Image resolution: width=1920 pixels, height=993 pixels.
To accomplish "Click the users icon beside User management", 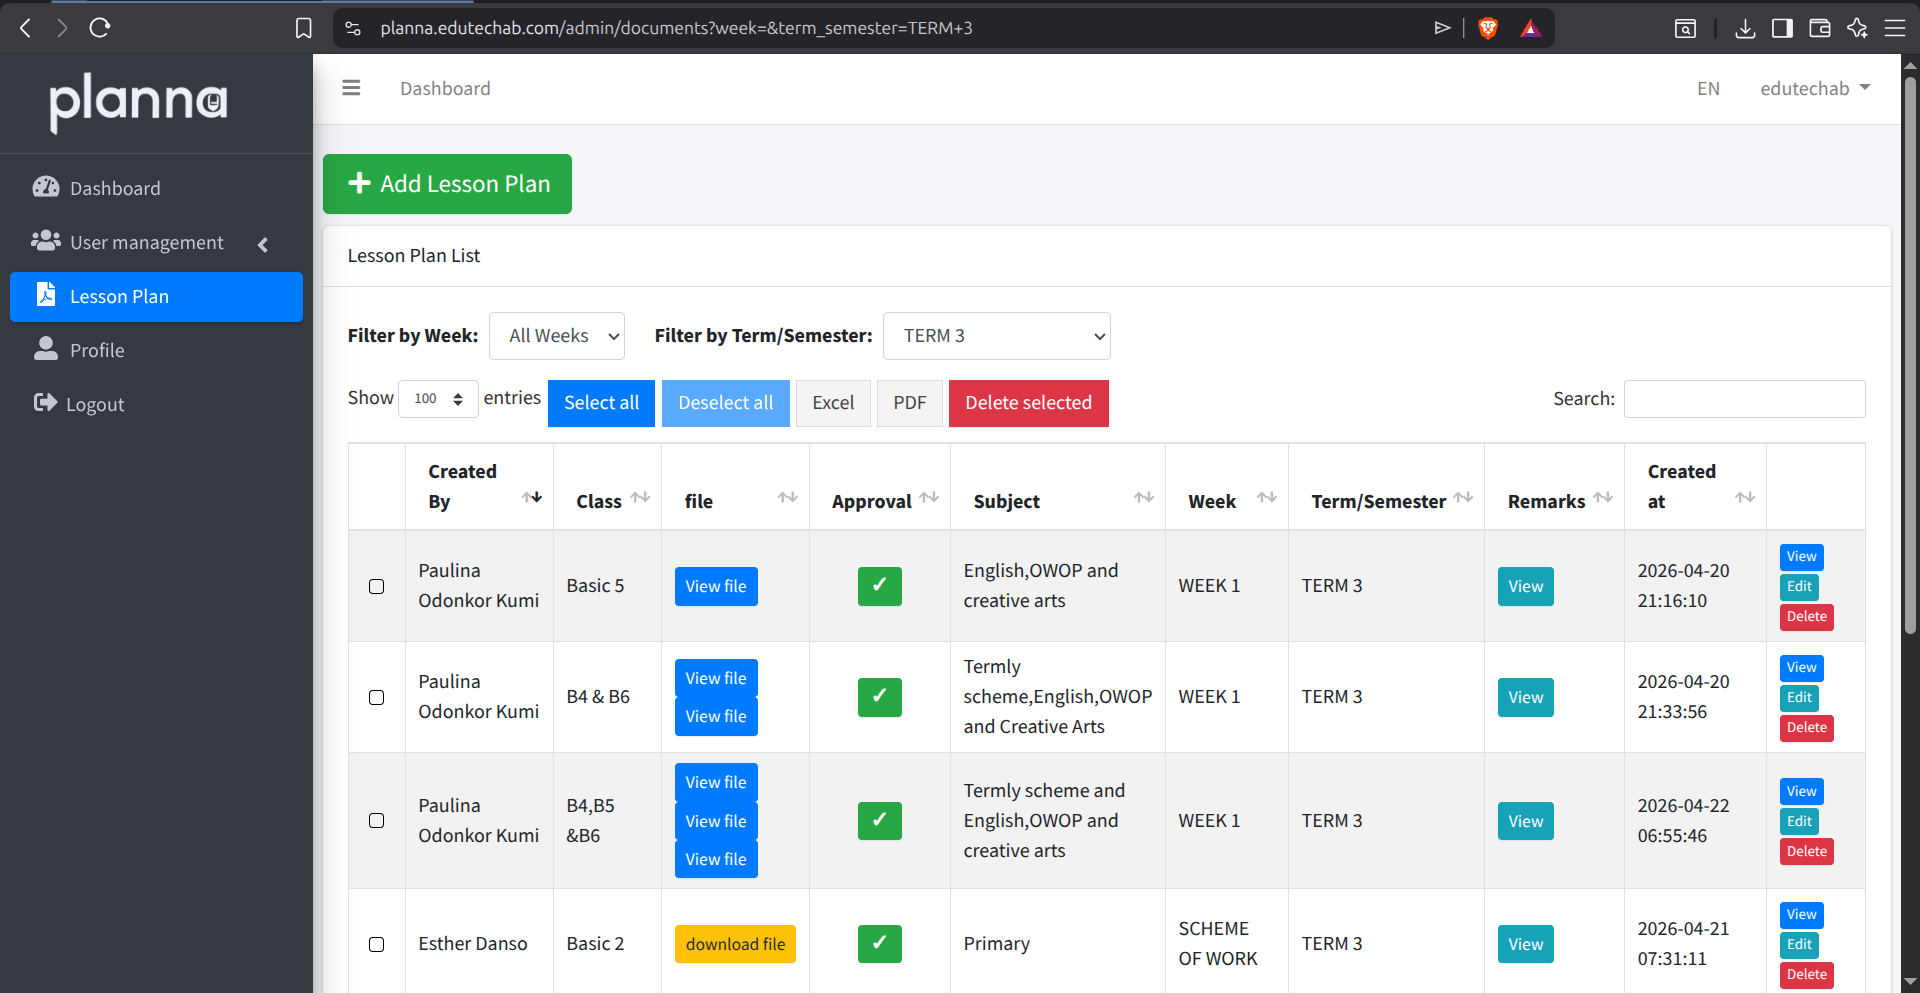I will pos(46,241).
